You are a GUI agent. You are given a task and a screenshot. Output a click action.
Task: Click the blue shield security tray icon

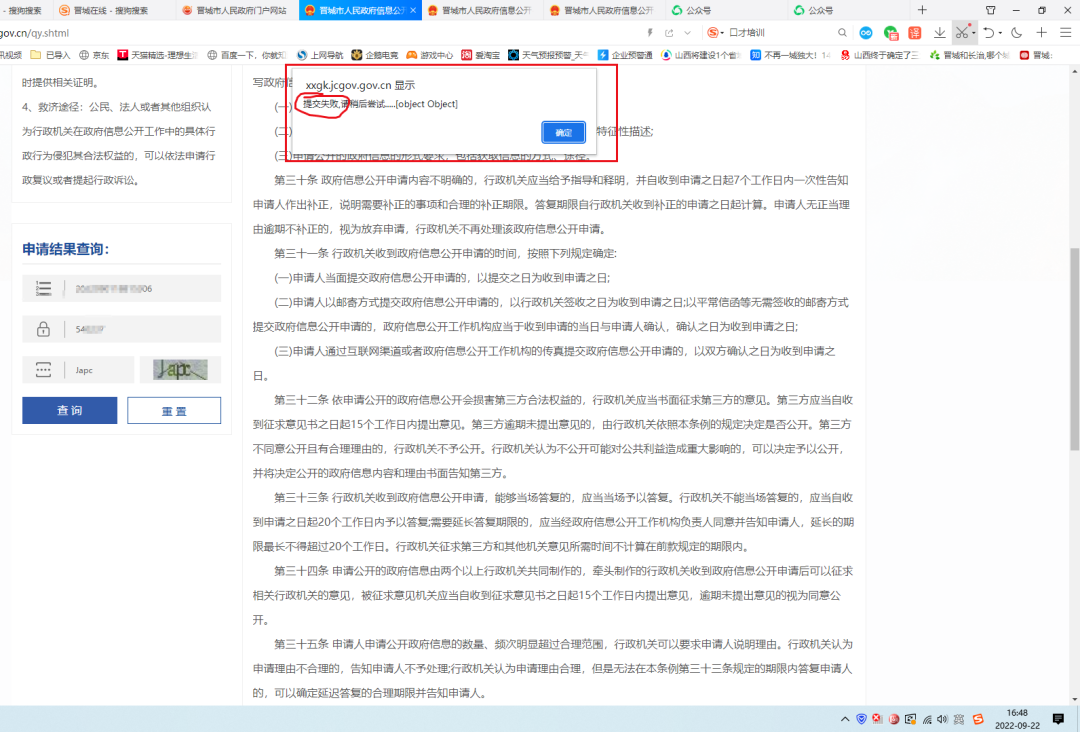coord(861,719)
